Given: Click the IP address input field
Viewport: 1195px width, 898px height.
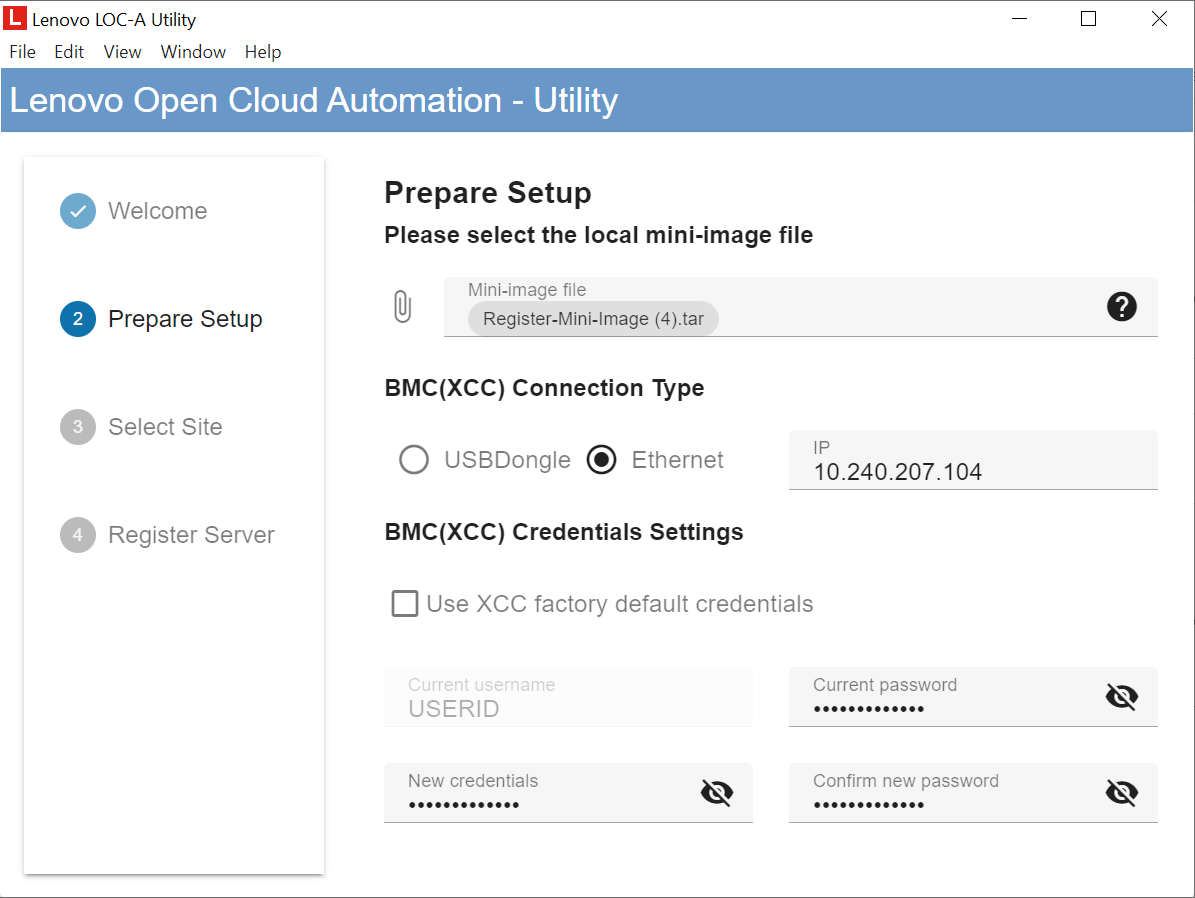Looking at the screenshot, I should tap(973, 460).
